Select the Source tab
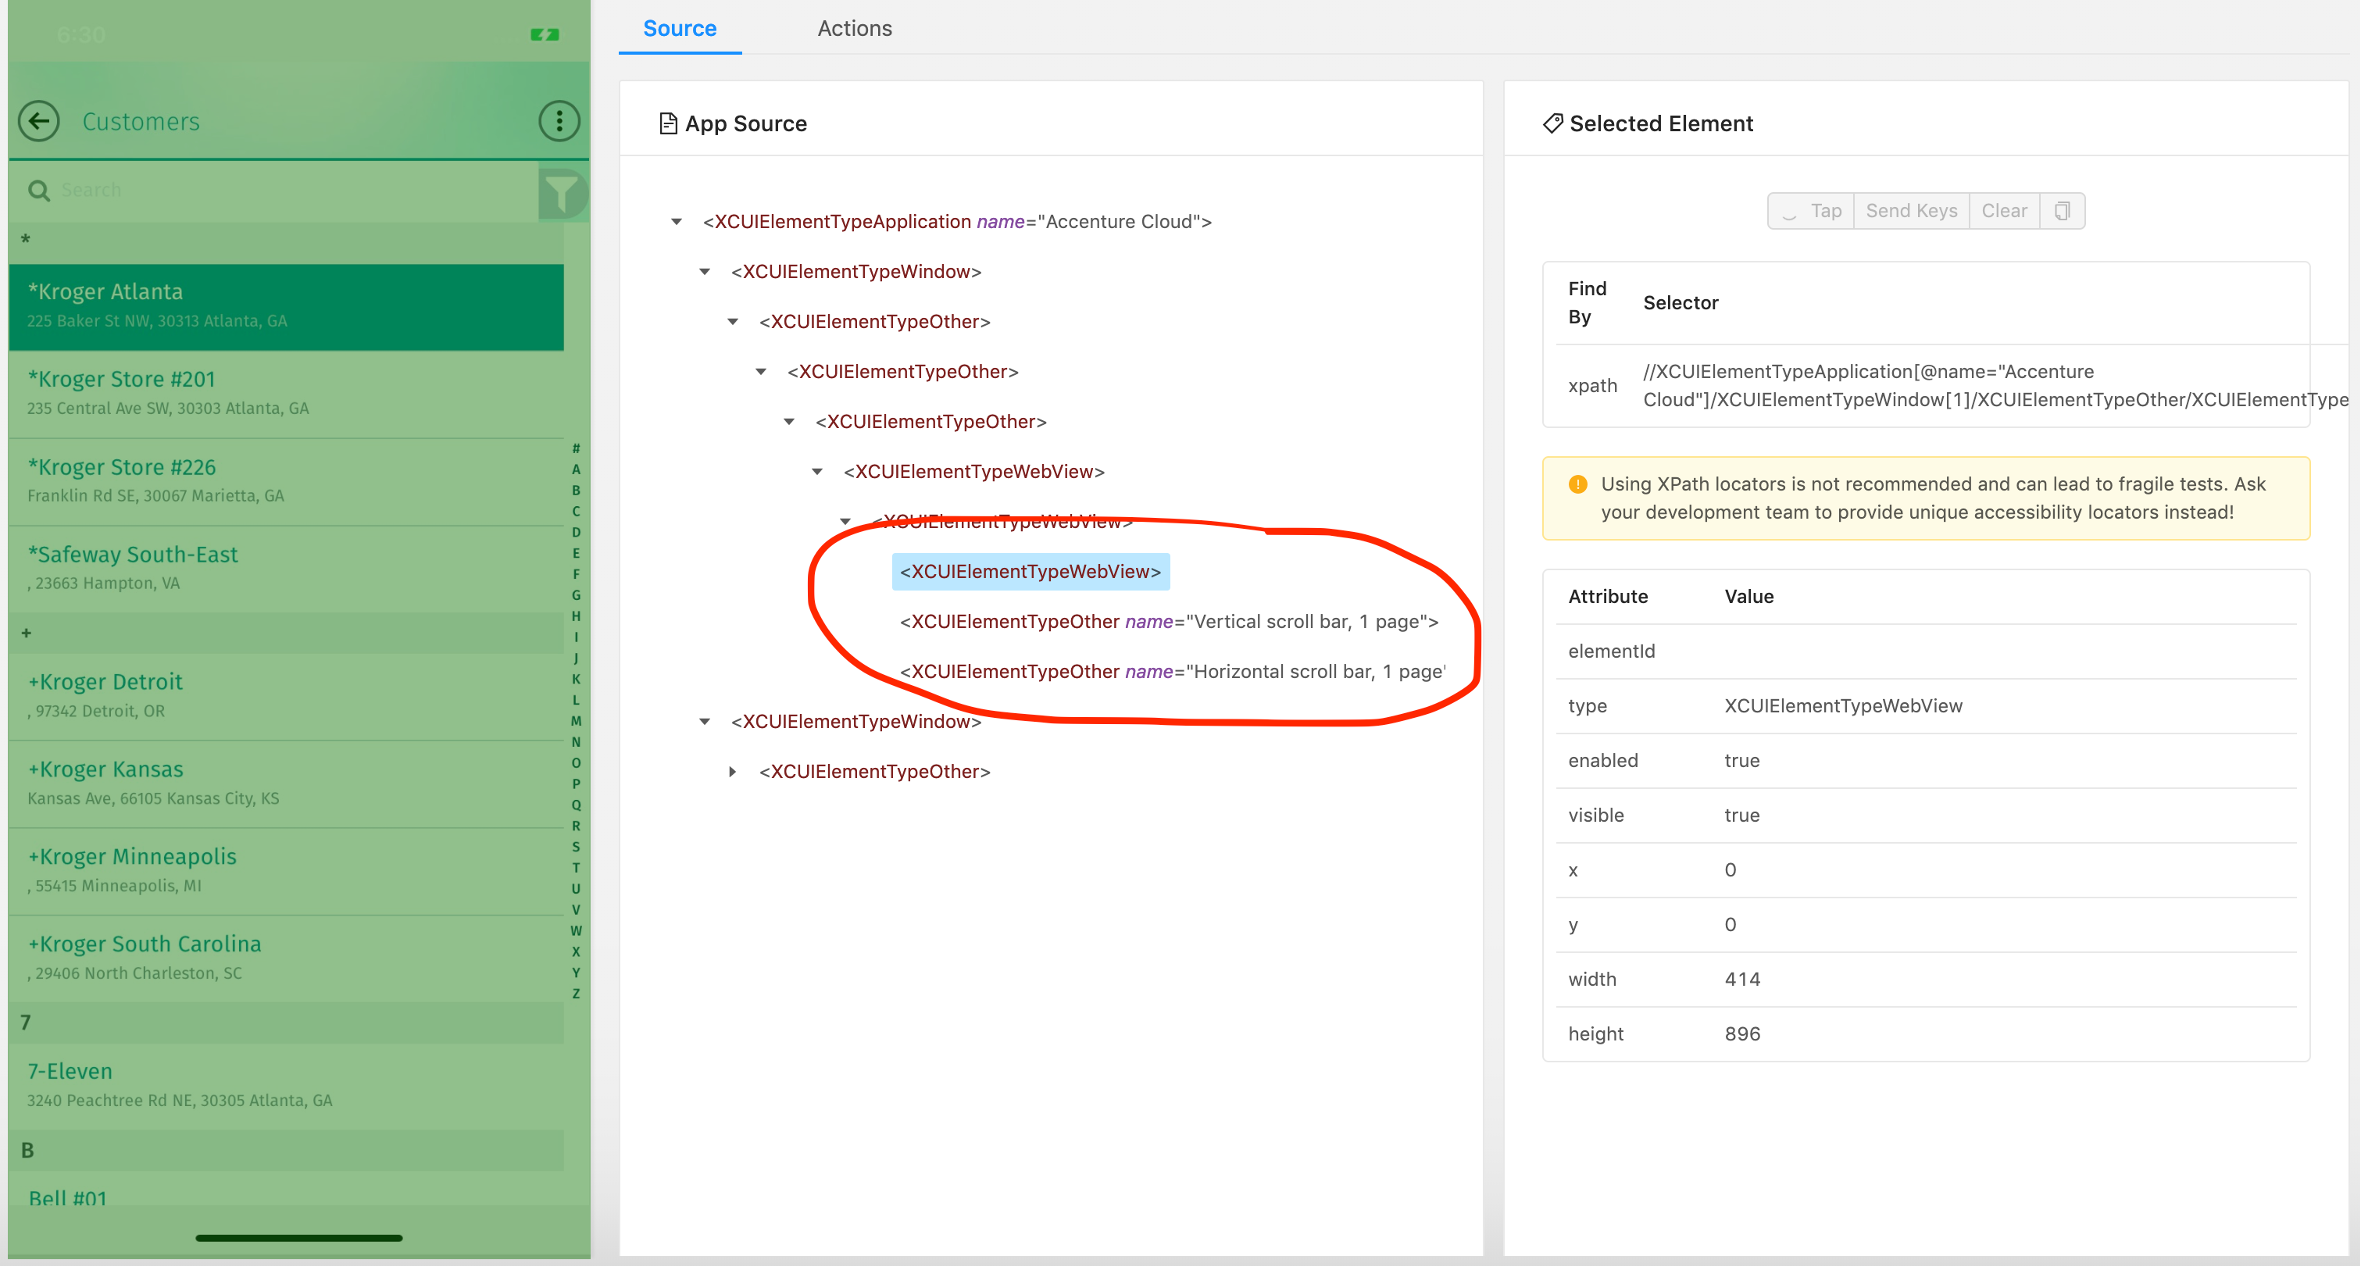Image resolution: width=2360 pixels, height=1266 pixels. click(679, 28)
